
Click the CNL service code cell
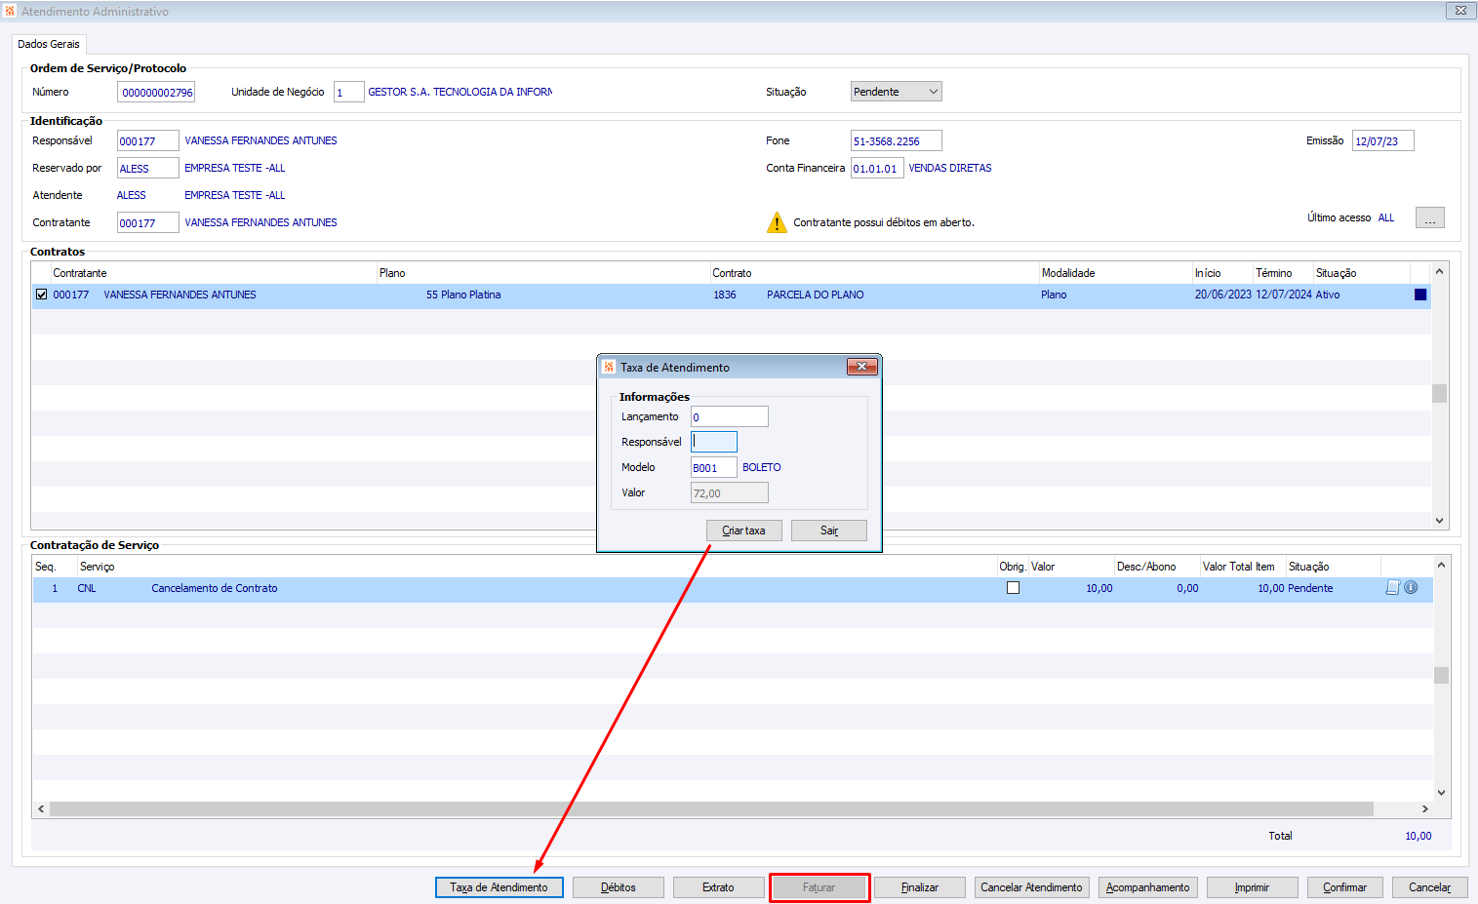pos(87,588)
